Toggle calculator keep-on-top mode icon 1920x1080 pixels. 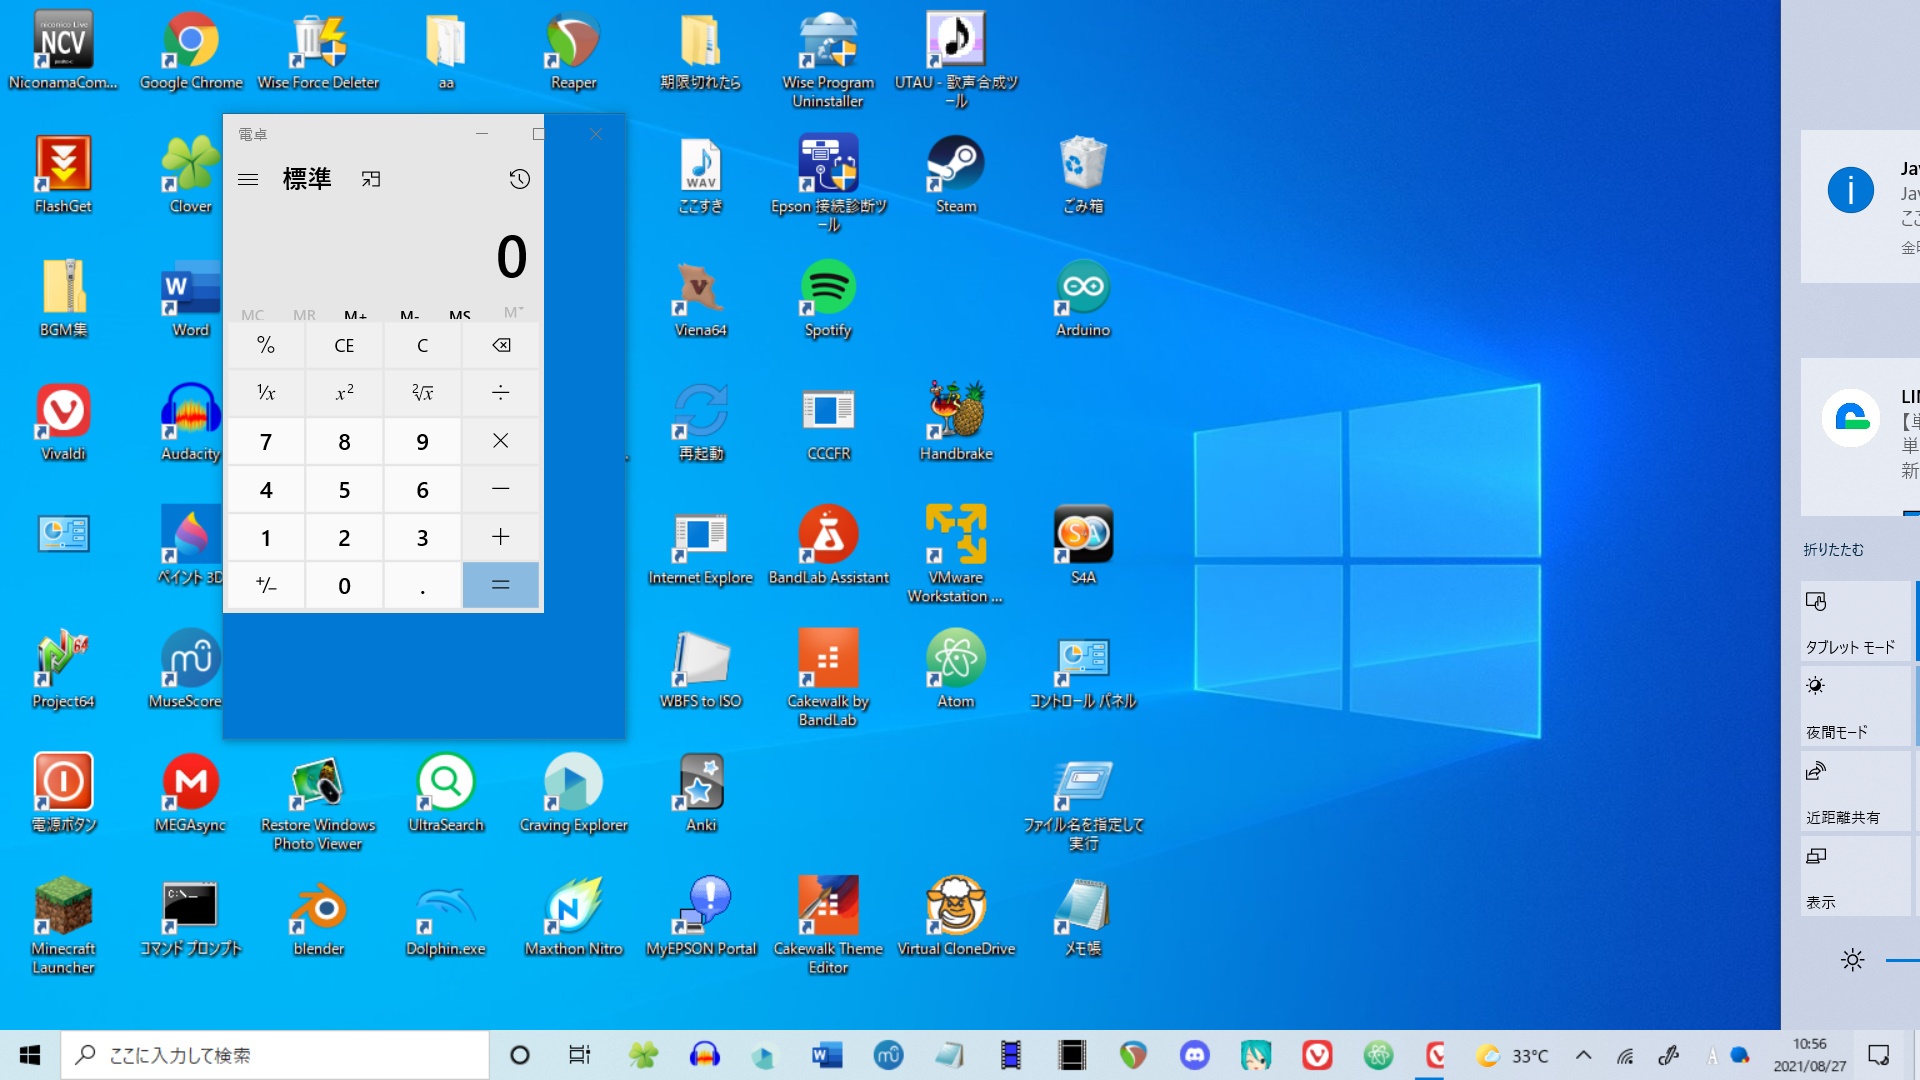[371, 179]
